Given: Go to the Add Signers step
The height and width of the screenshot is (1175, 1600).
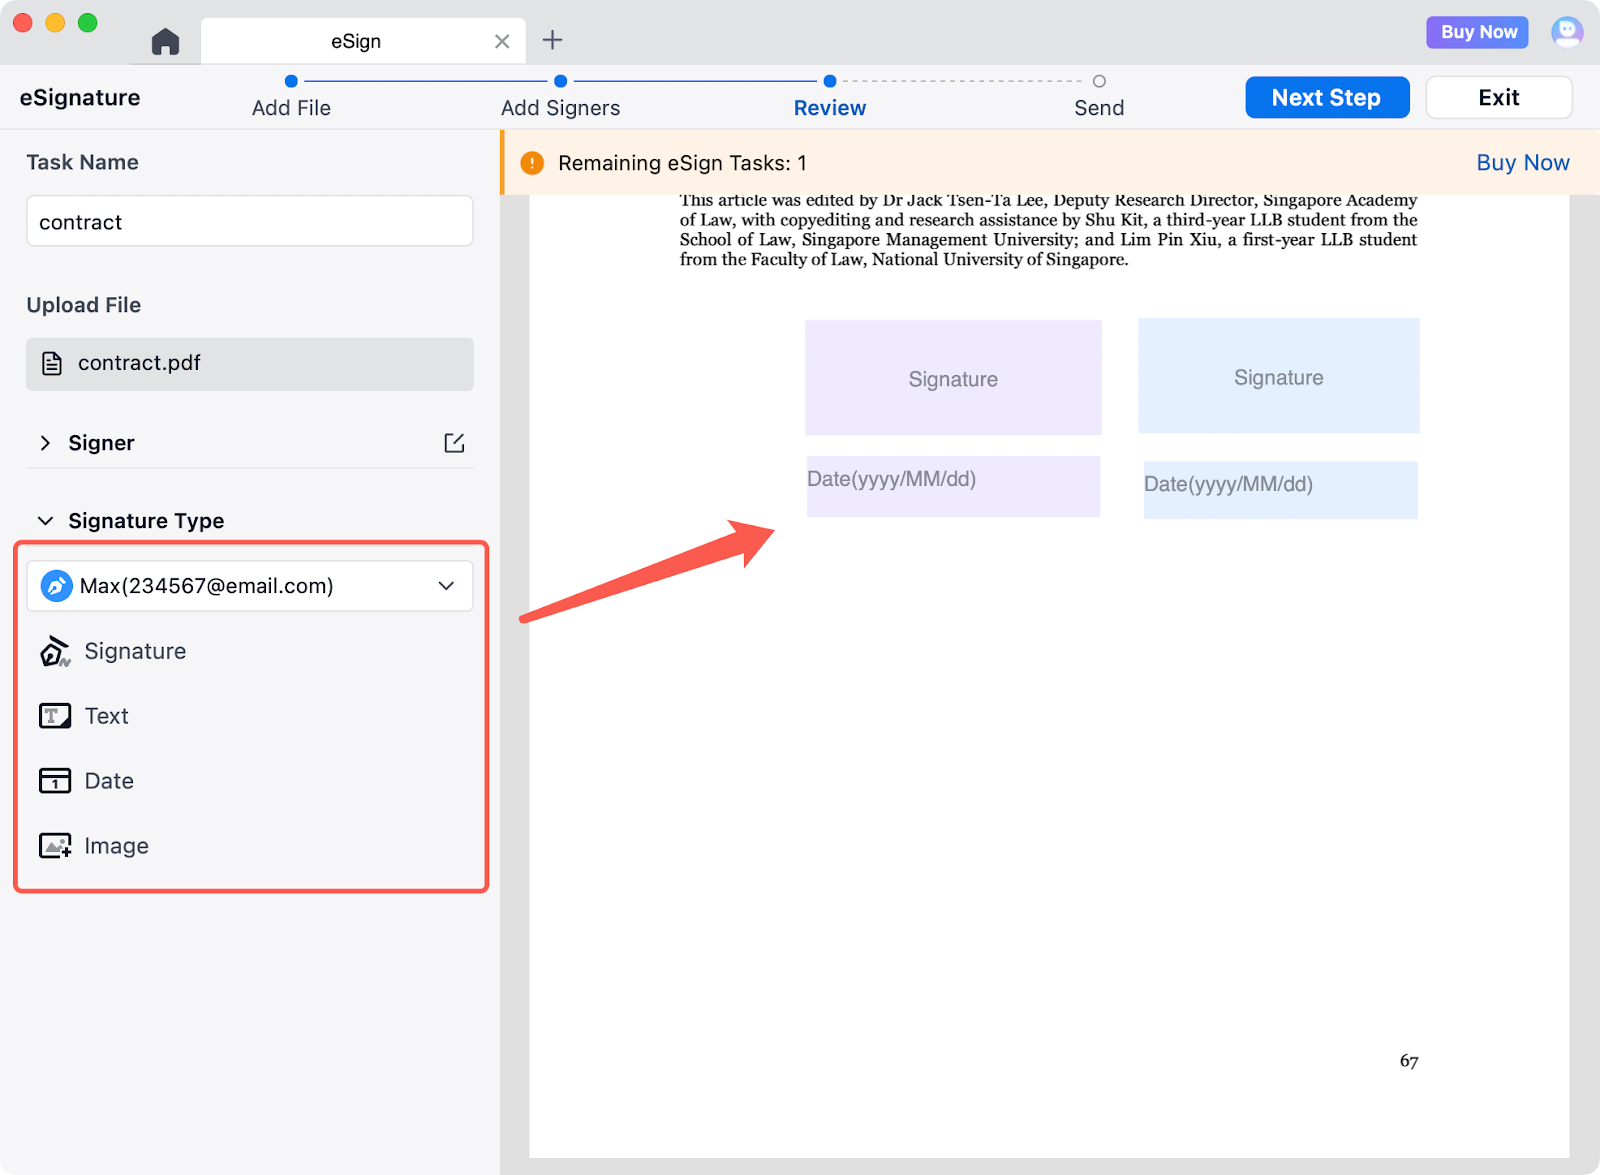Looking at the screenshot, I should [560, 107].
